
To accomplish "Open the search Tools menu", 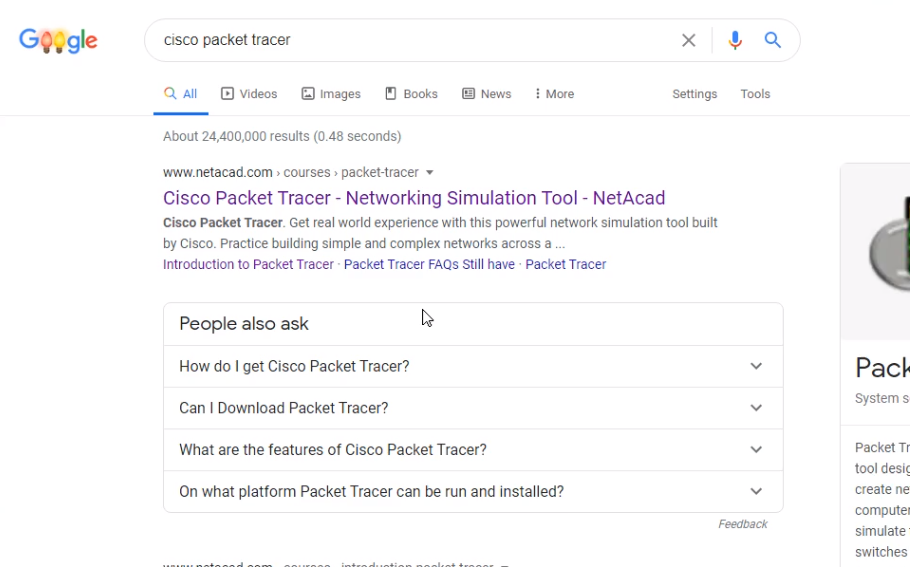I will [x=755, y=94].
